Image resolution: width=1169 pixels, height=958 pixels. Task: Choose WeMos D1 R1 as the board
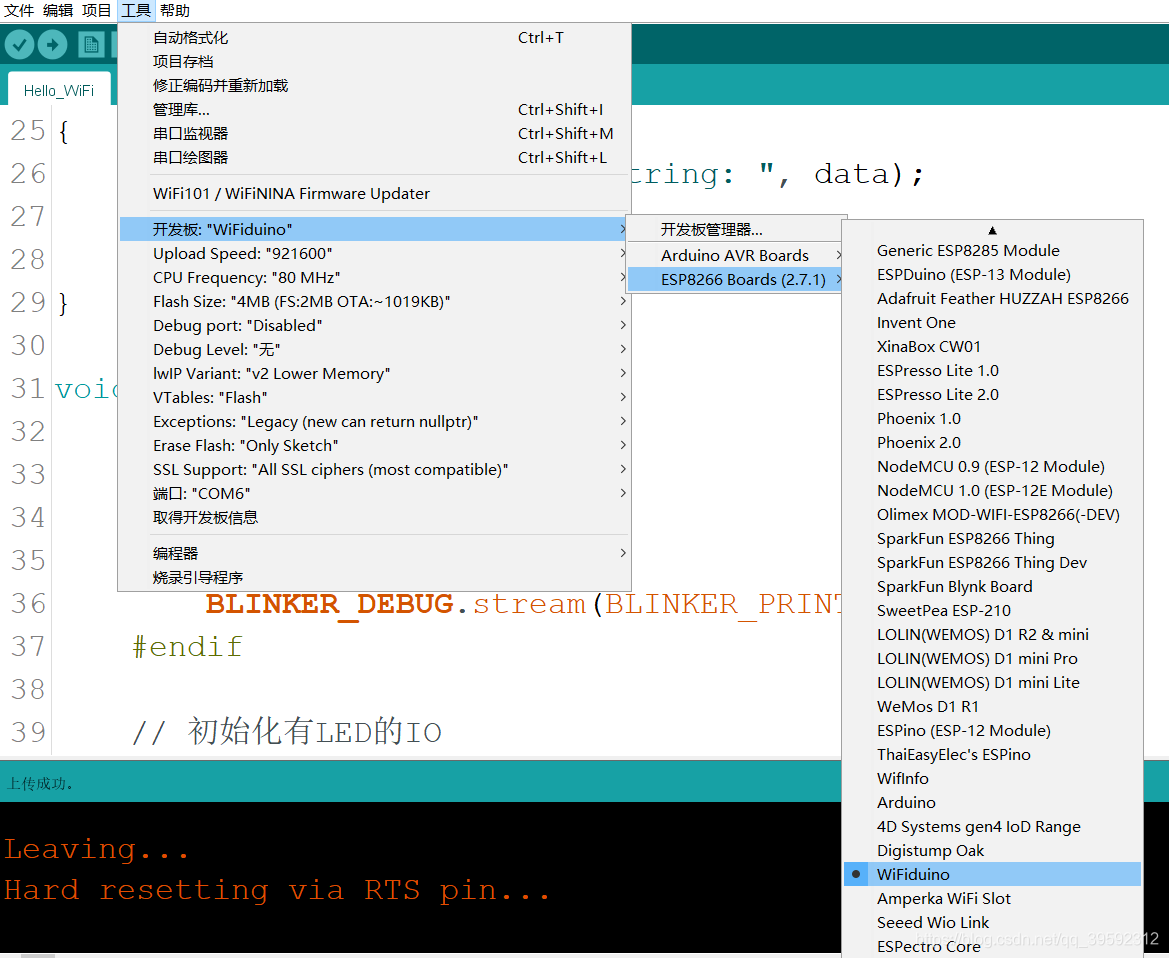(x=927, y=706)
